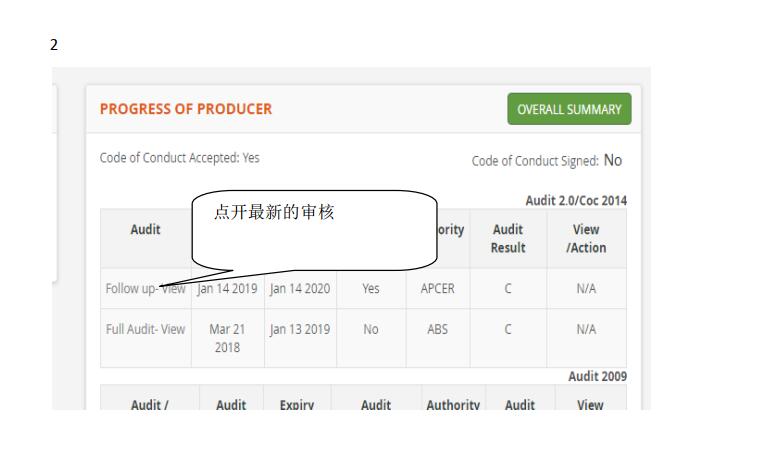Click the Code of Conduct Signed No value
This screenshot has height=450, width=776.
coord(613,160)
